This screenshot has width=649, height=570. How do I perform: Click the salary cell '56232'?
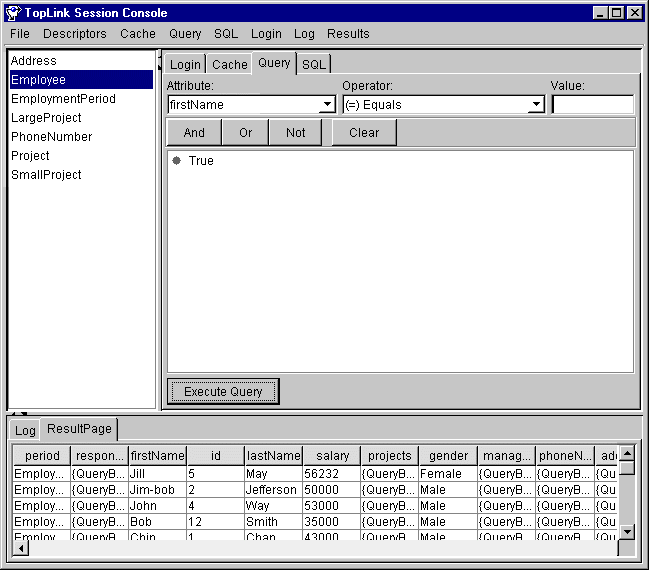tap(332, 474)
